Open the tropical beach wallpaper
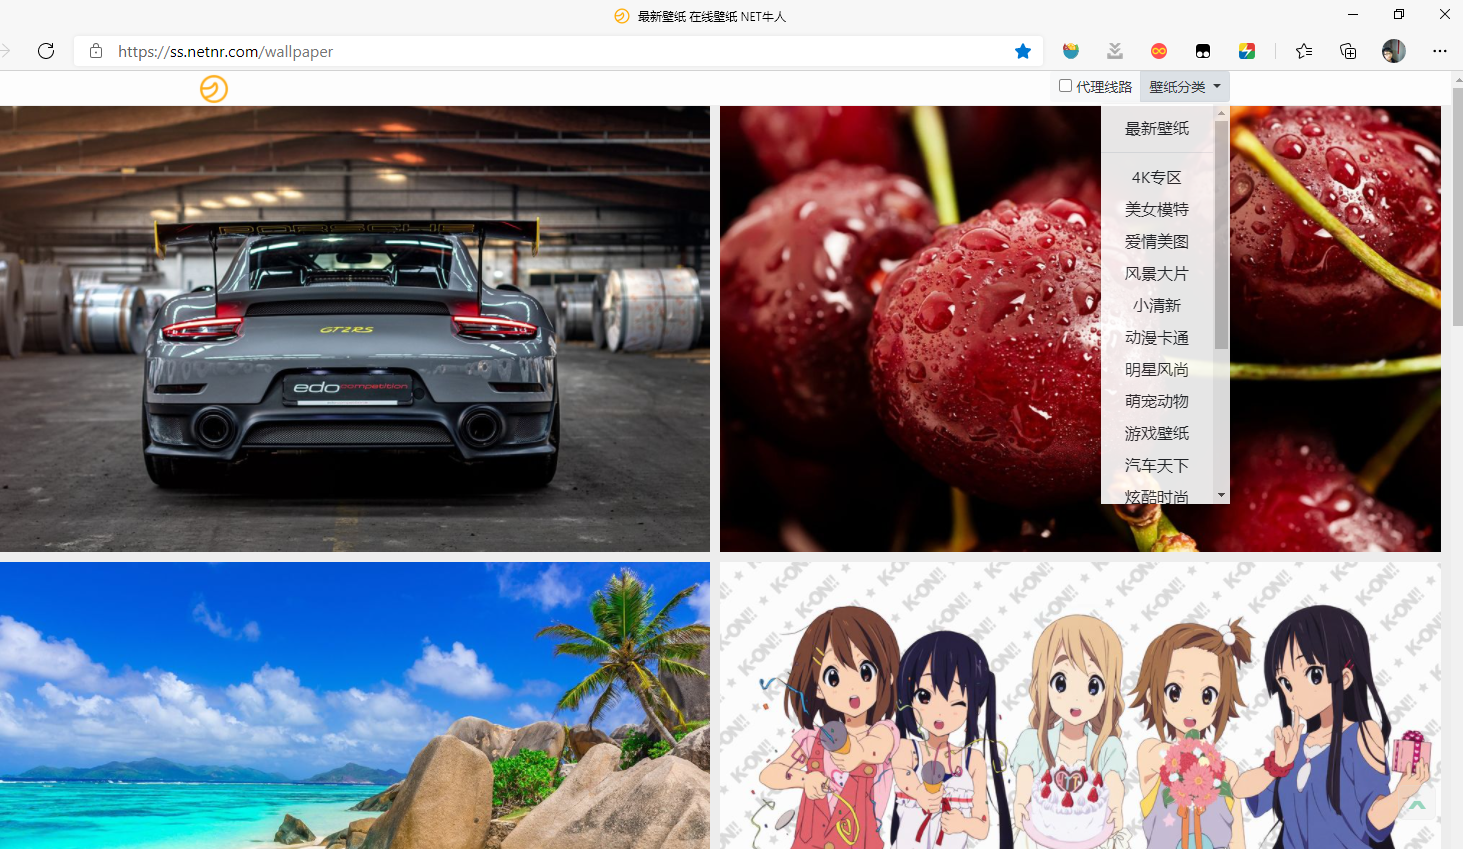 pos(355,705)
